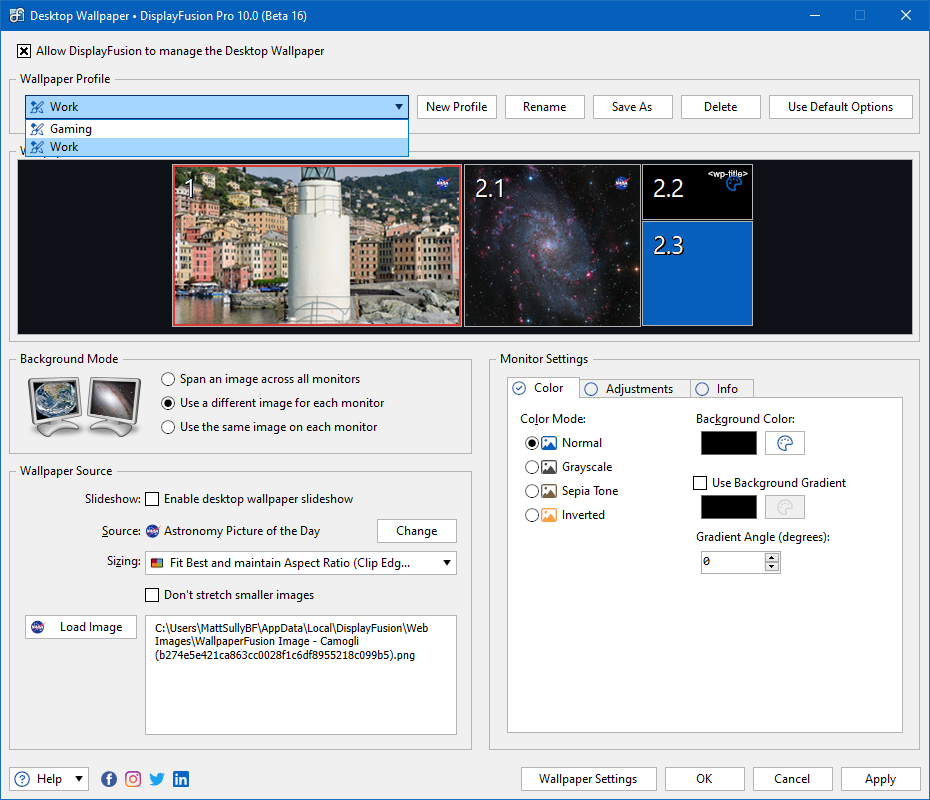Click the Twitter bird icon
The image size is (930, 800).
point(157,779)
